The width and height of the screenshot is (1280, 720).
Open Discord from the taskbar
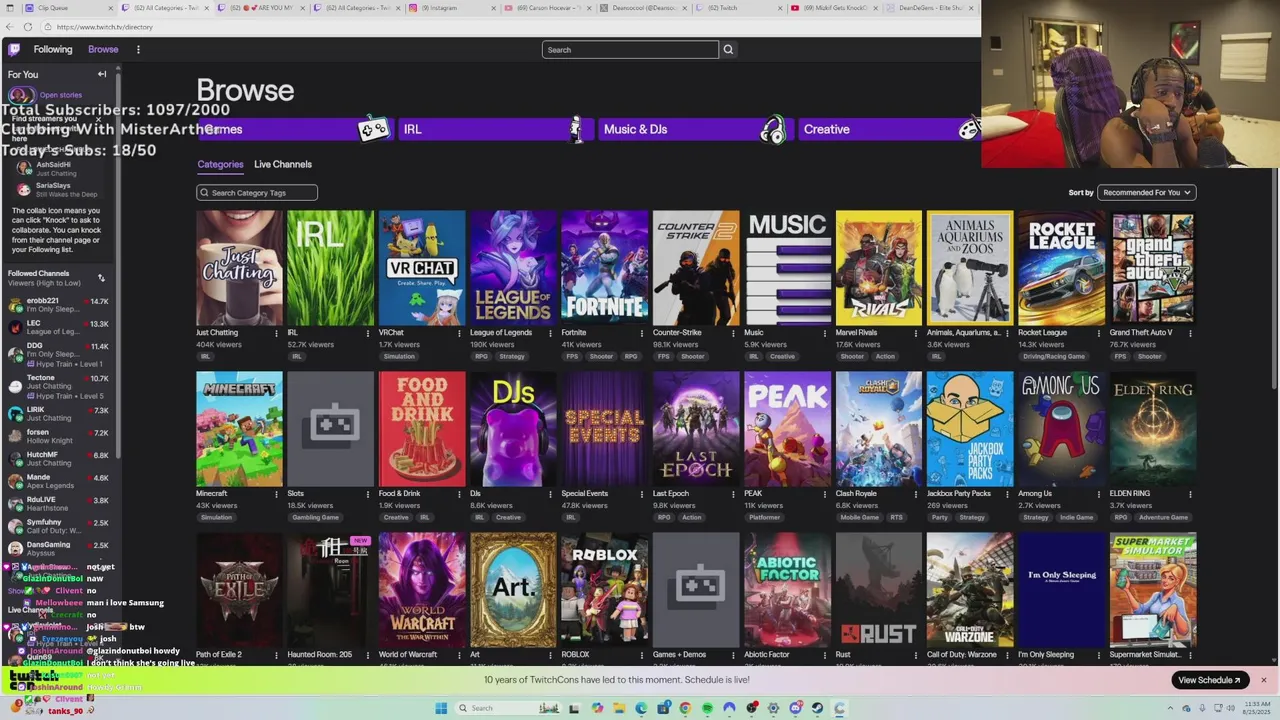tap(795, 708)
